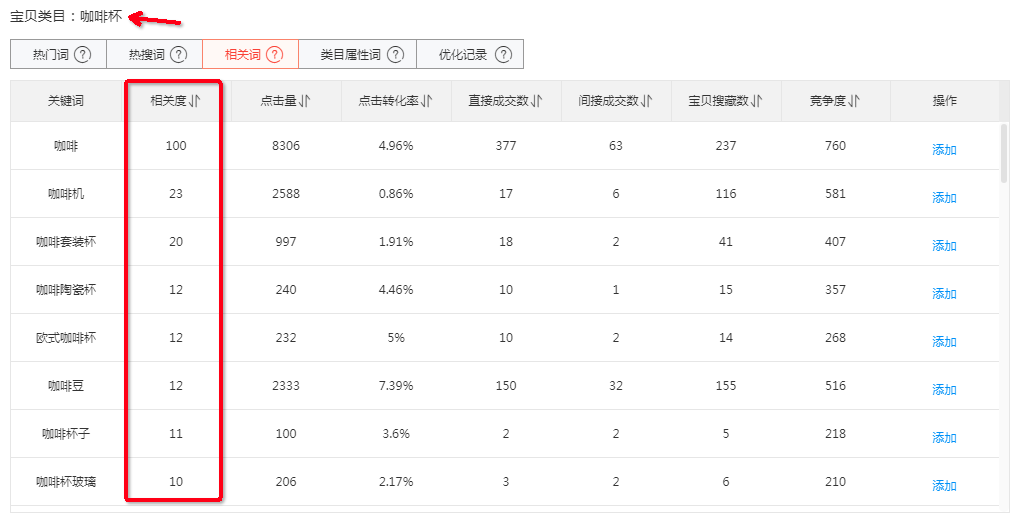Open help icon next to 热门词 tab
Screen dimensions: 1027x518
(x=82, y=54)
